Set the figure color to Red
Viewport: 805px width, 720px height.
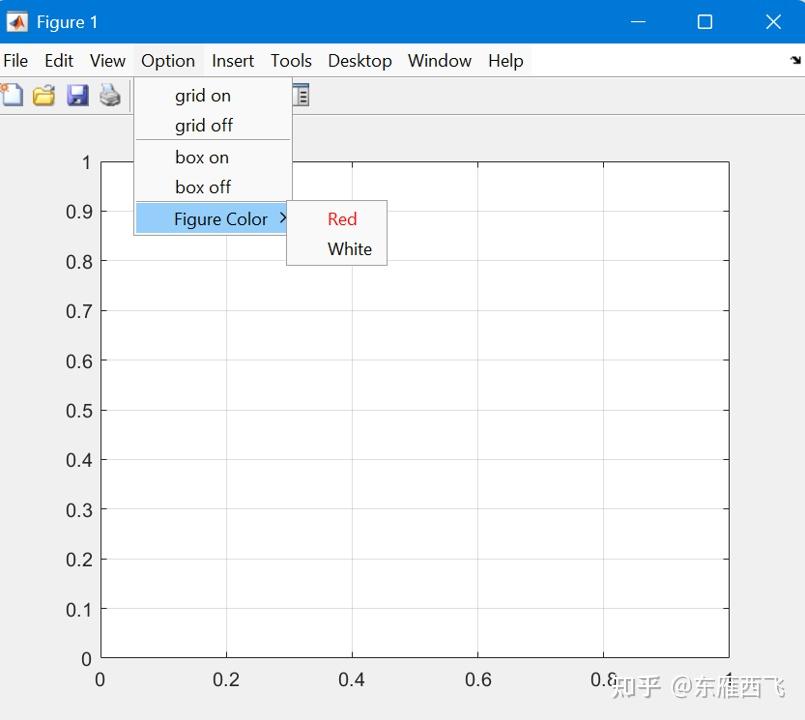click(342, 219)
